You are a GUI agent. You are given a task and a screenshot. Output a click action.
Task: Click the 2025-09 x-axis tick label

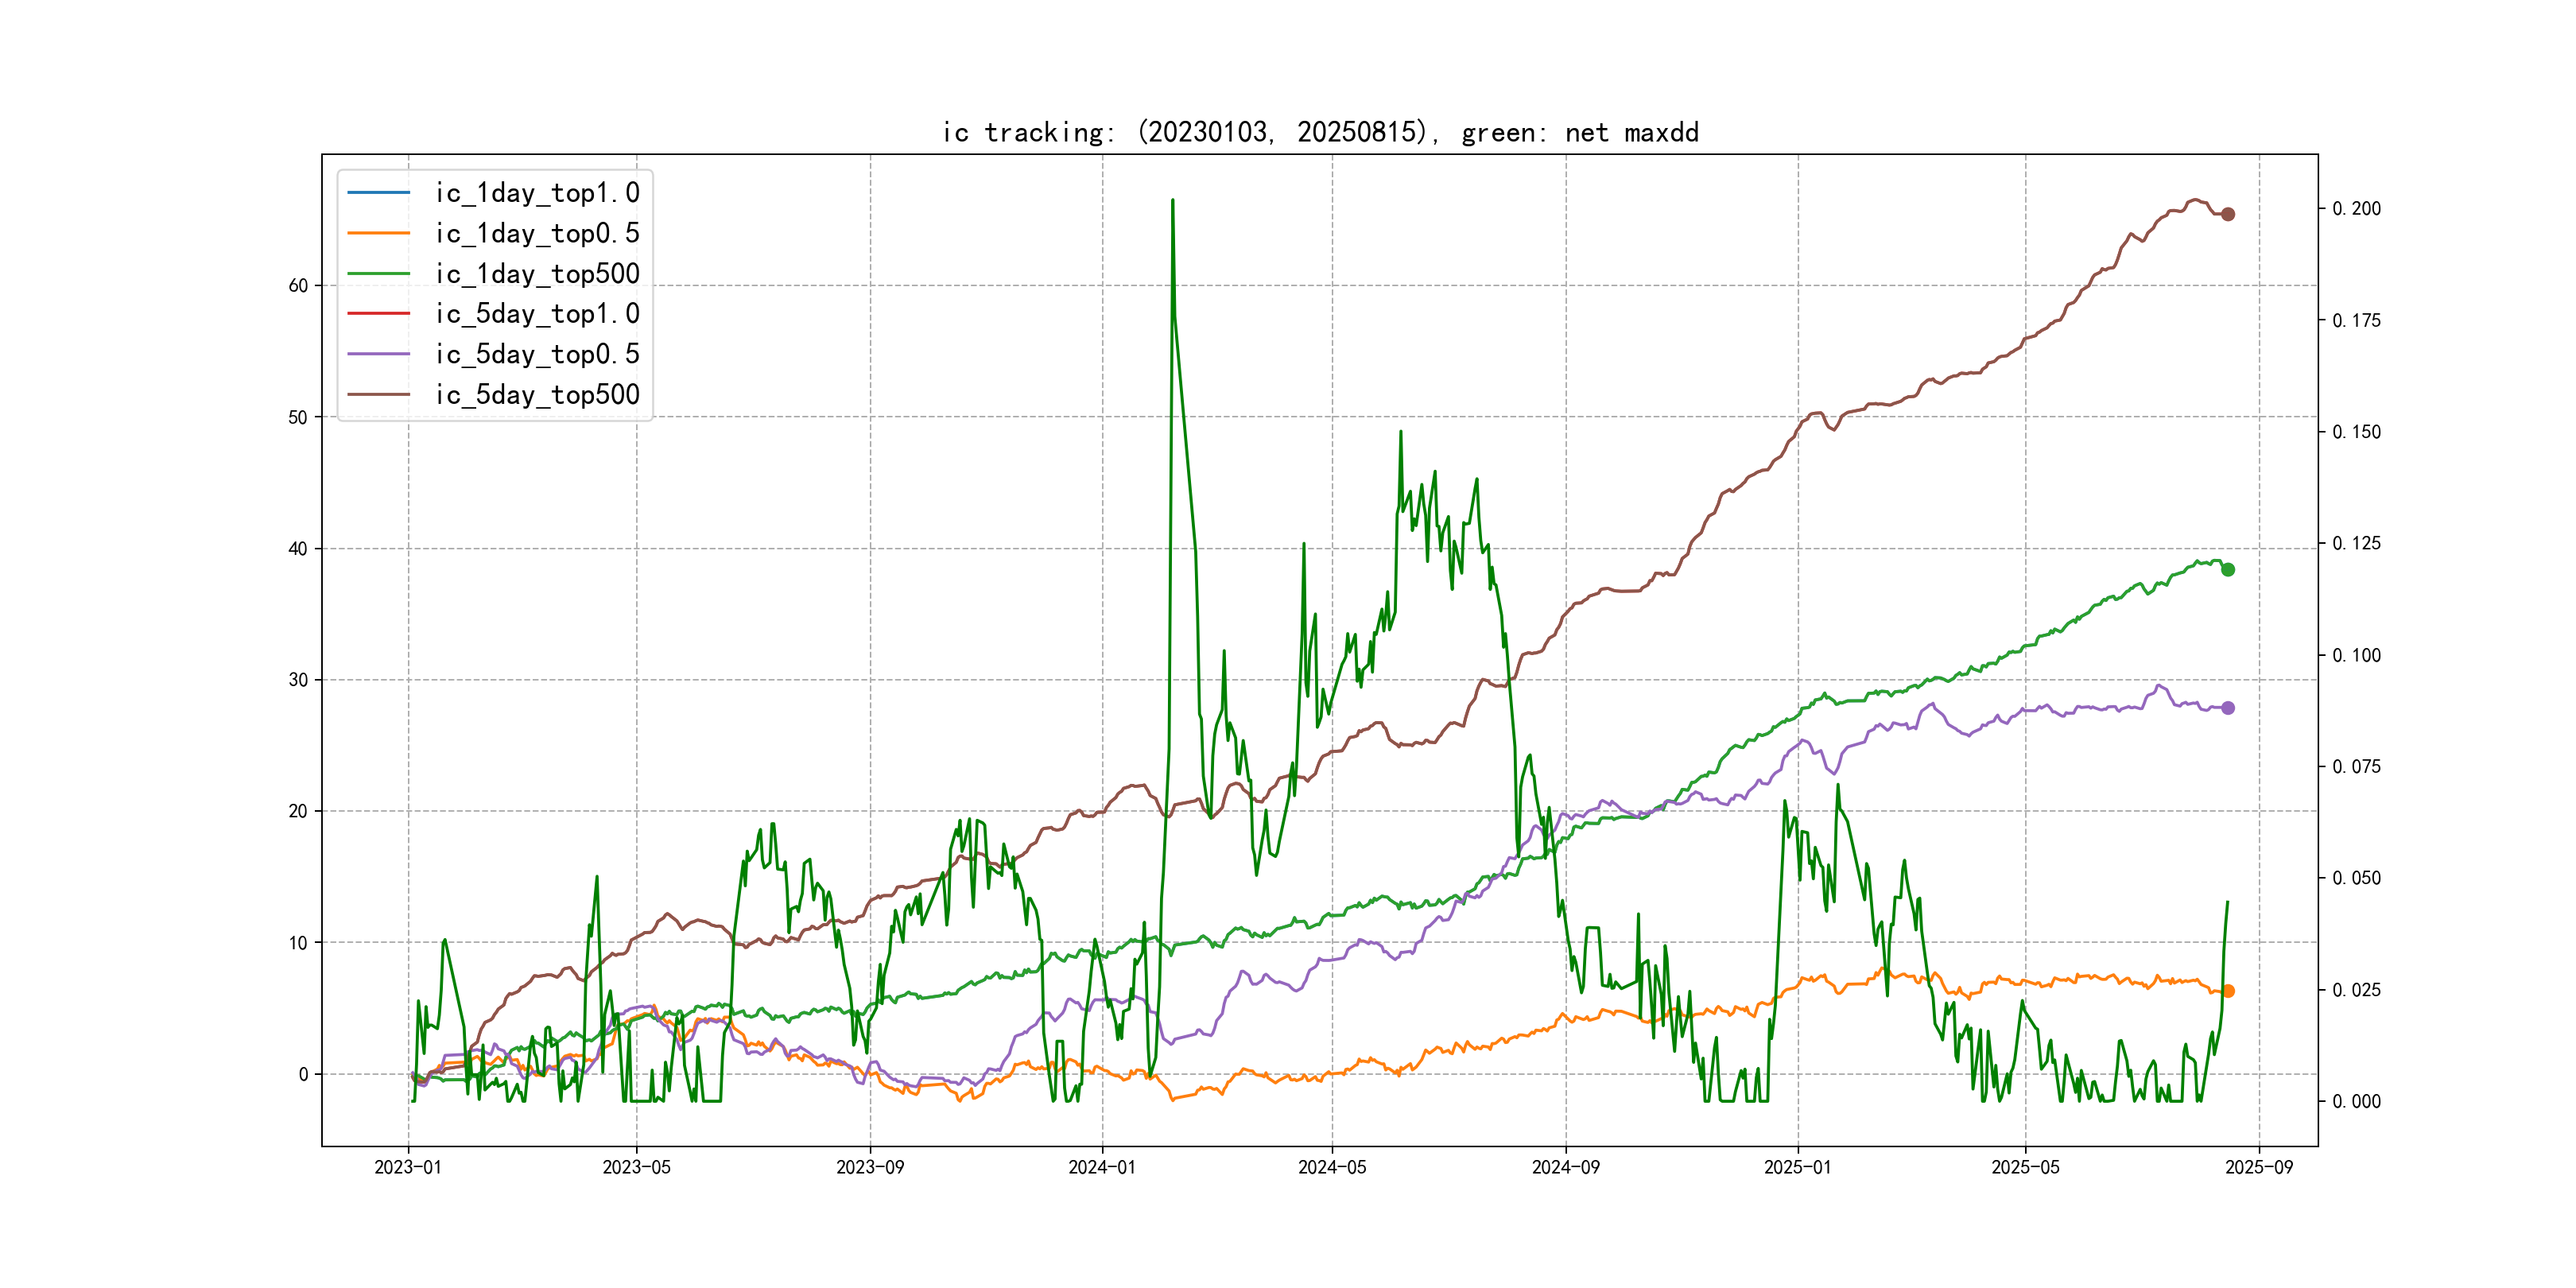tap(2259, 1167)
